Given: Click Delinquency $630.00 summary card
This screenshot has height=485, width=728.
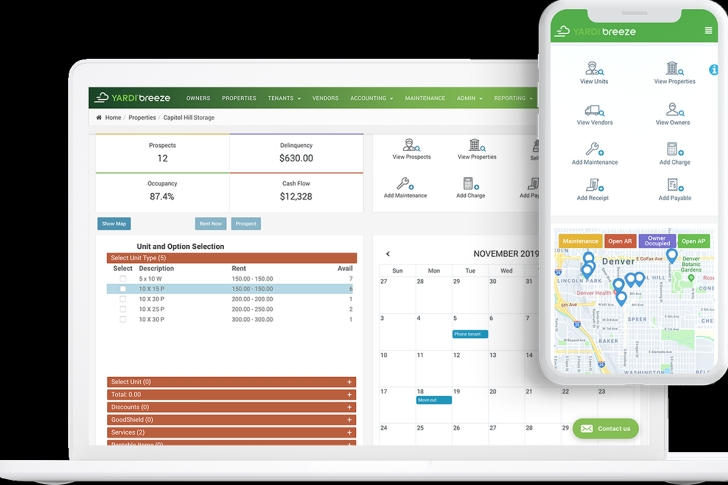Looking at the screenshot, I should 296,153.
